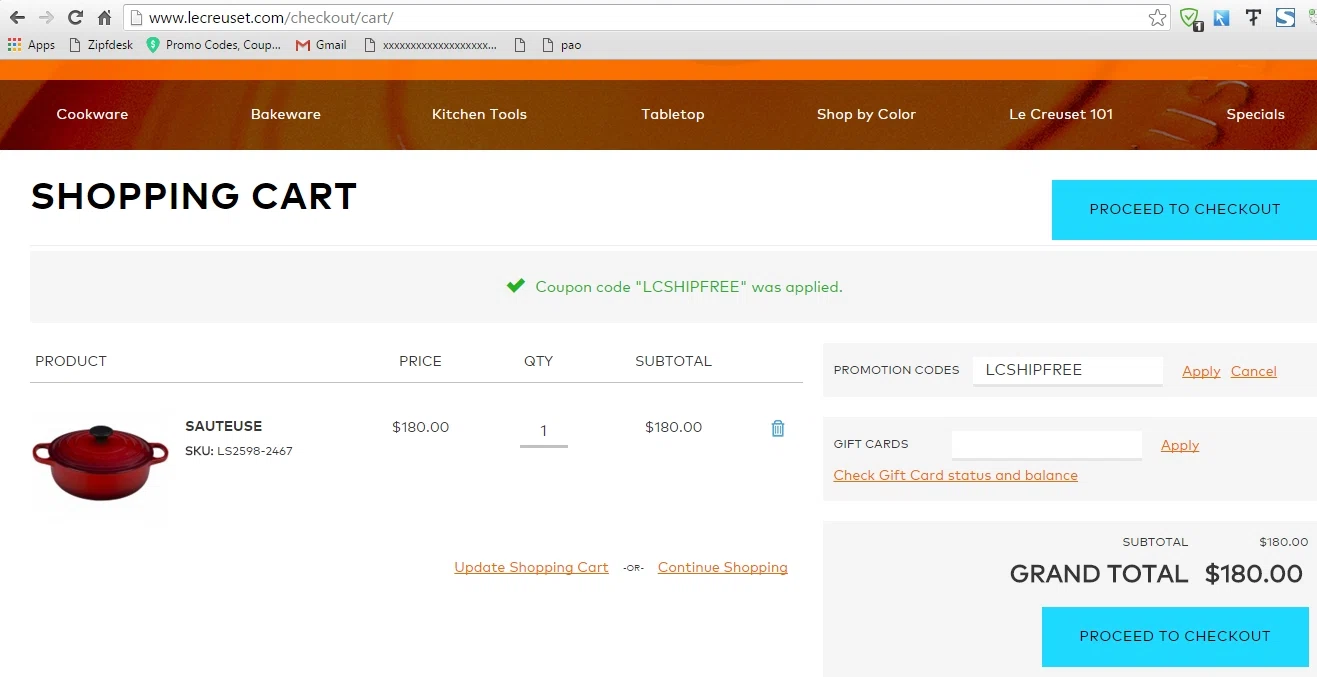Open the Bakeware menu
Screen dimensions: 1317x677
coord(286,114)
